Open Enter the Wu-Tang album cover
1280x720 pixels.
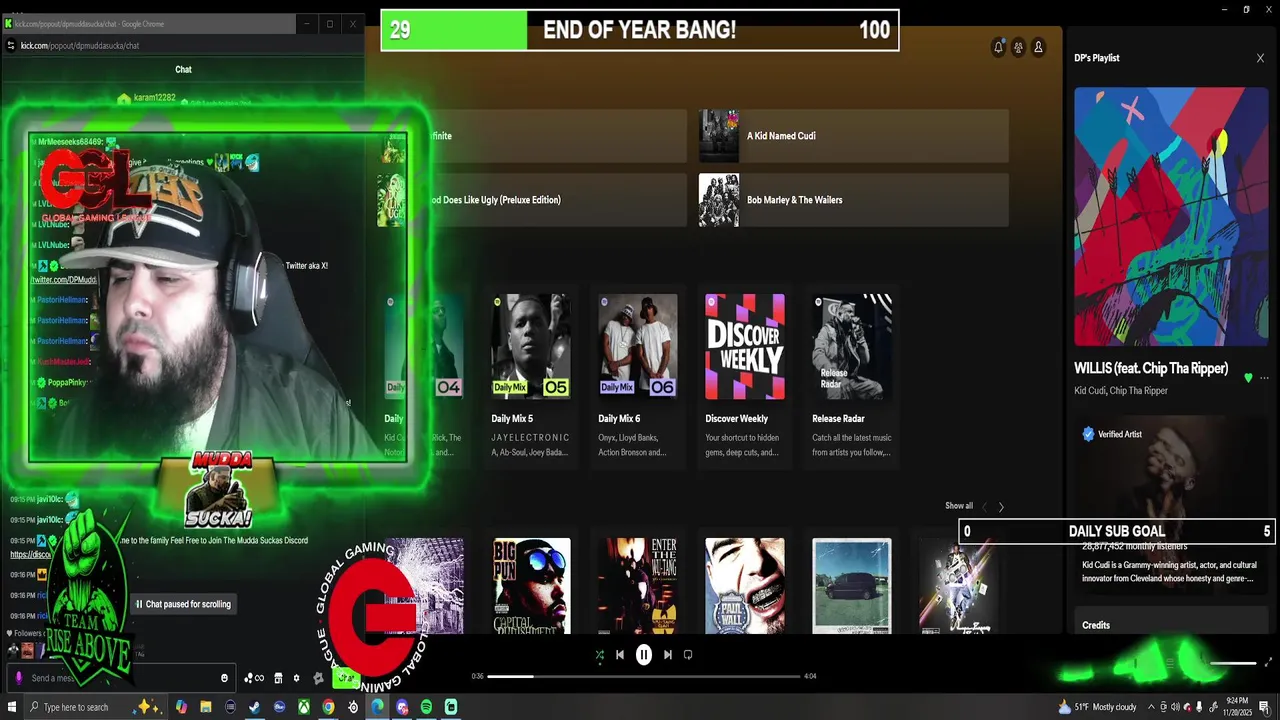point(638,586)
